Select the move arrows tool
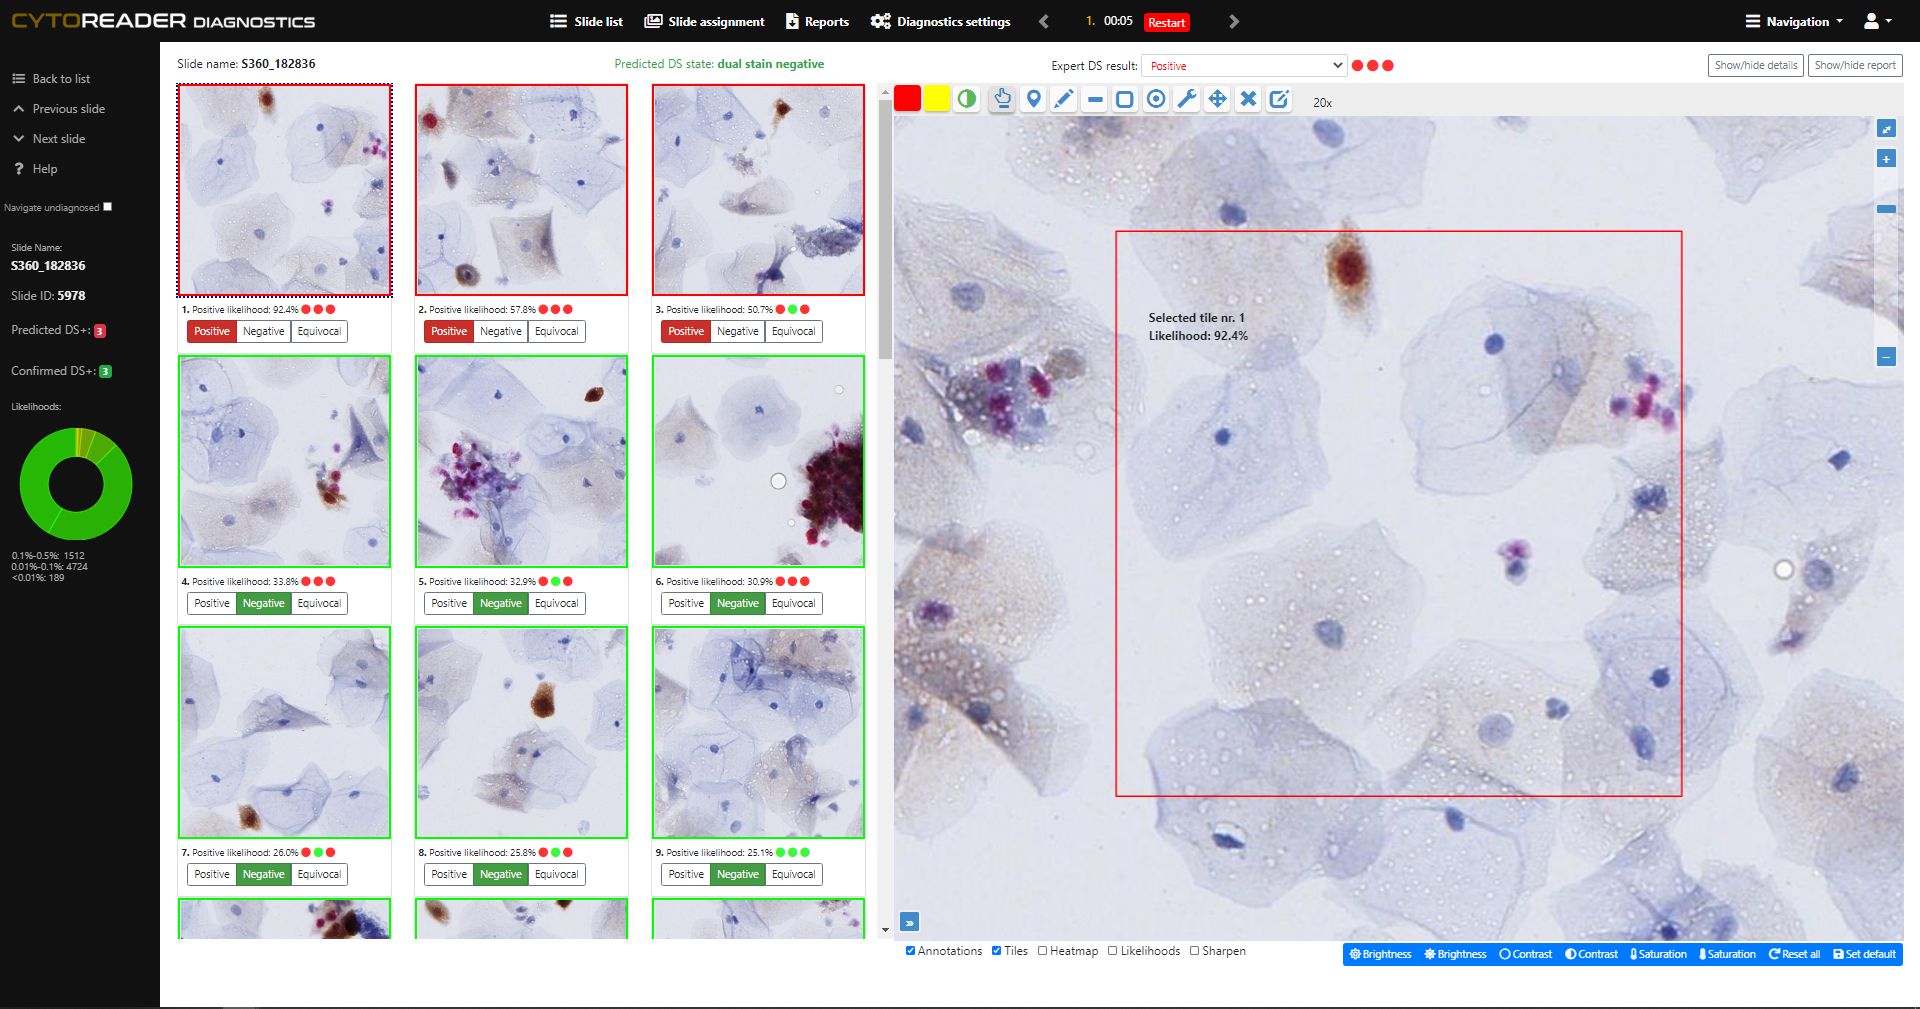 tap(1217, 99)
